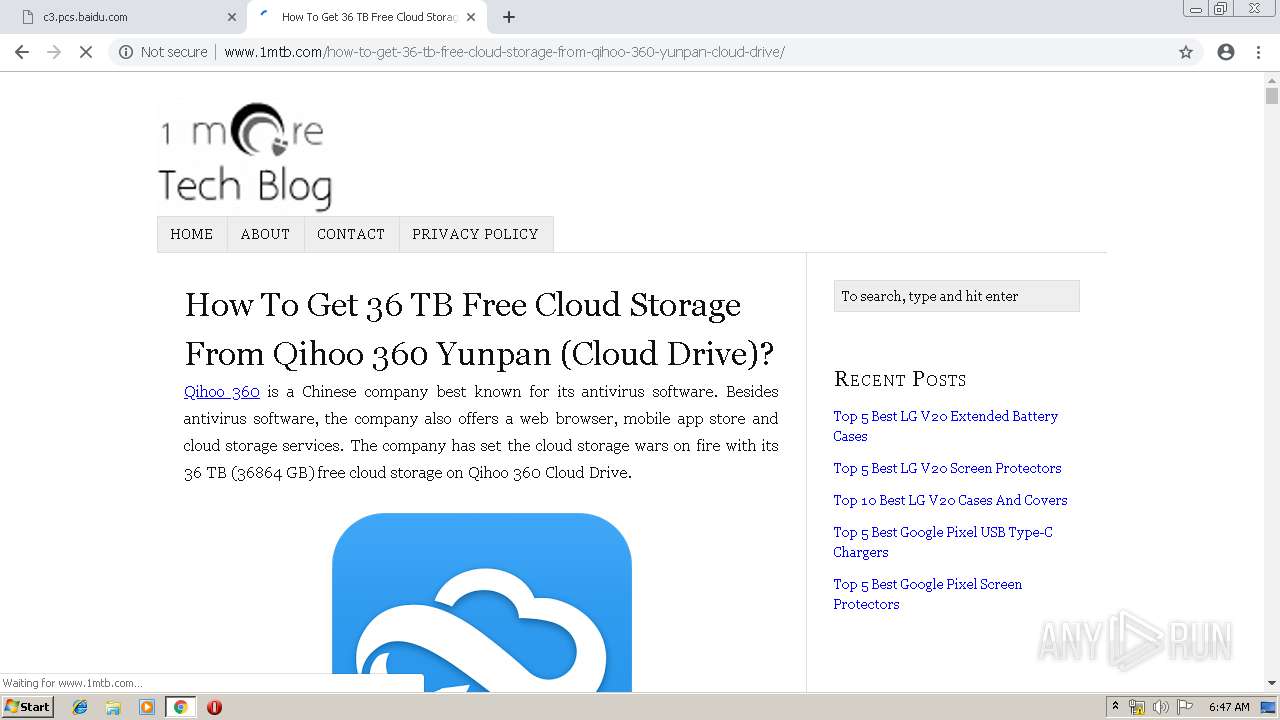
Task: Open Top 5 Best LG V20 Extended Battery Cases
Action: click(945, 426)
